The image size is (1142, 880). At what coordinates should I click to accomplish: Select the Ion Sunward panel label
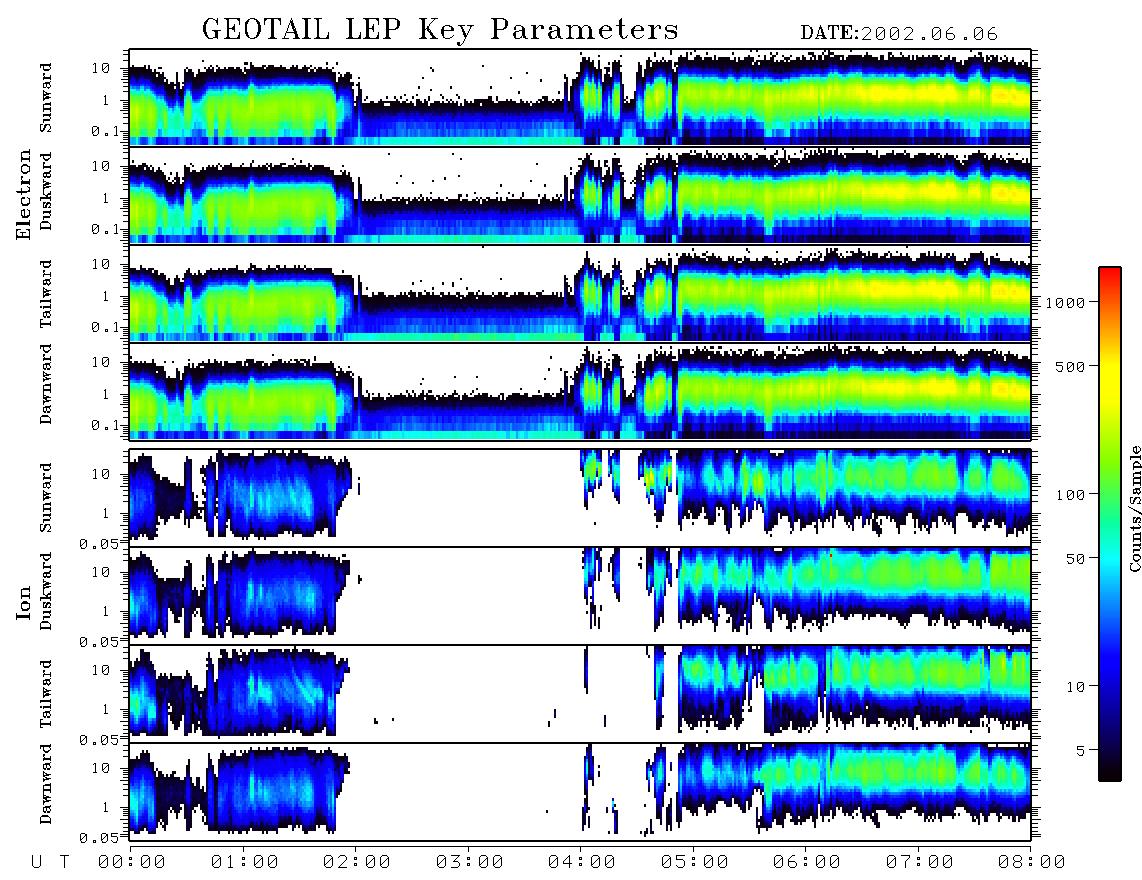coord(46,498)
